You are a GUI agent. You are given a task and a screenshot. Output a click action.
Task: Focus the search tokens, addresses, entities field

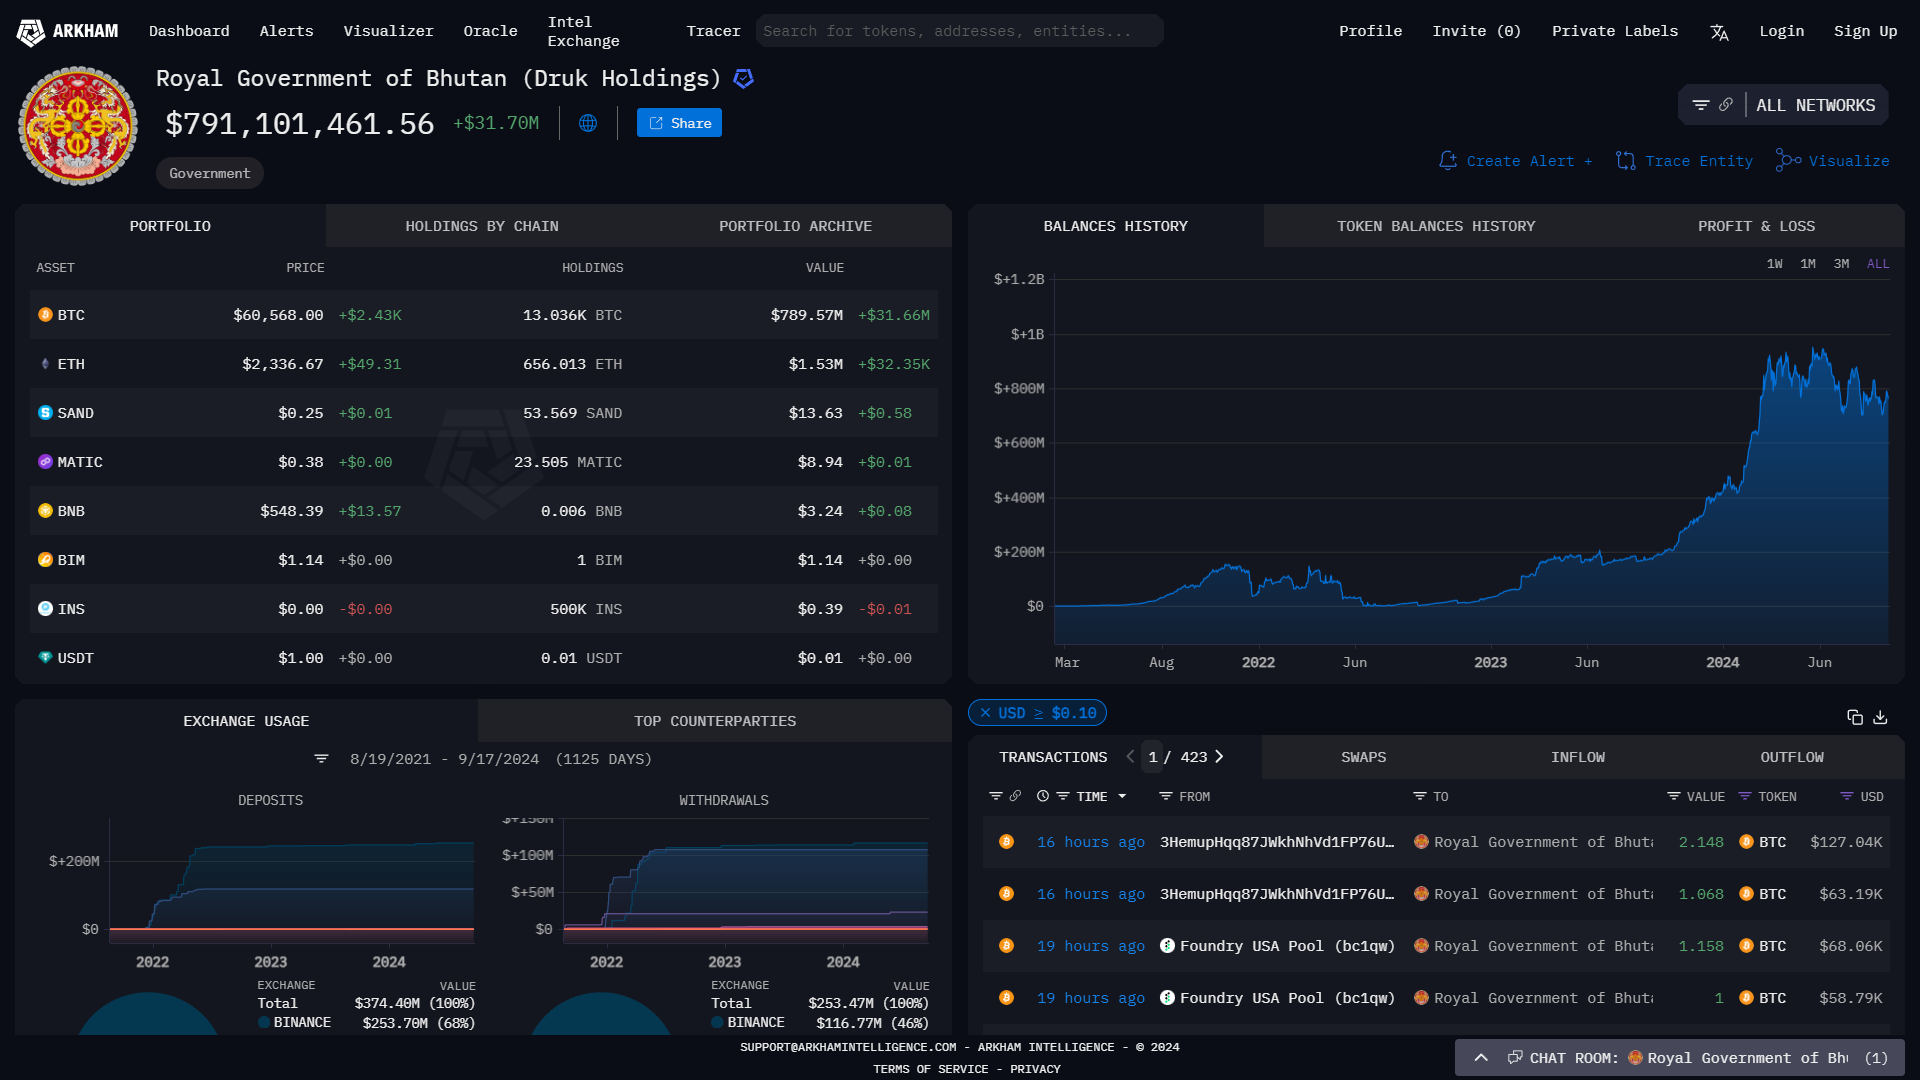[960, 31]
